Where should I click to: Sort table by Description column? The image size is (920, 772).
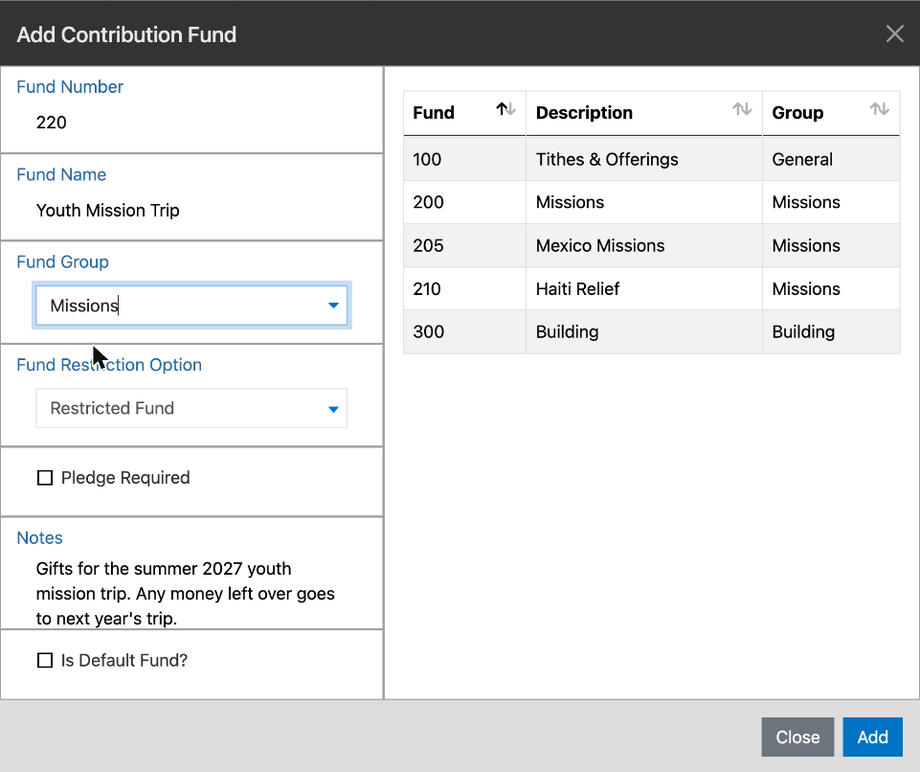coord(742,110)
